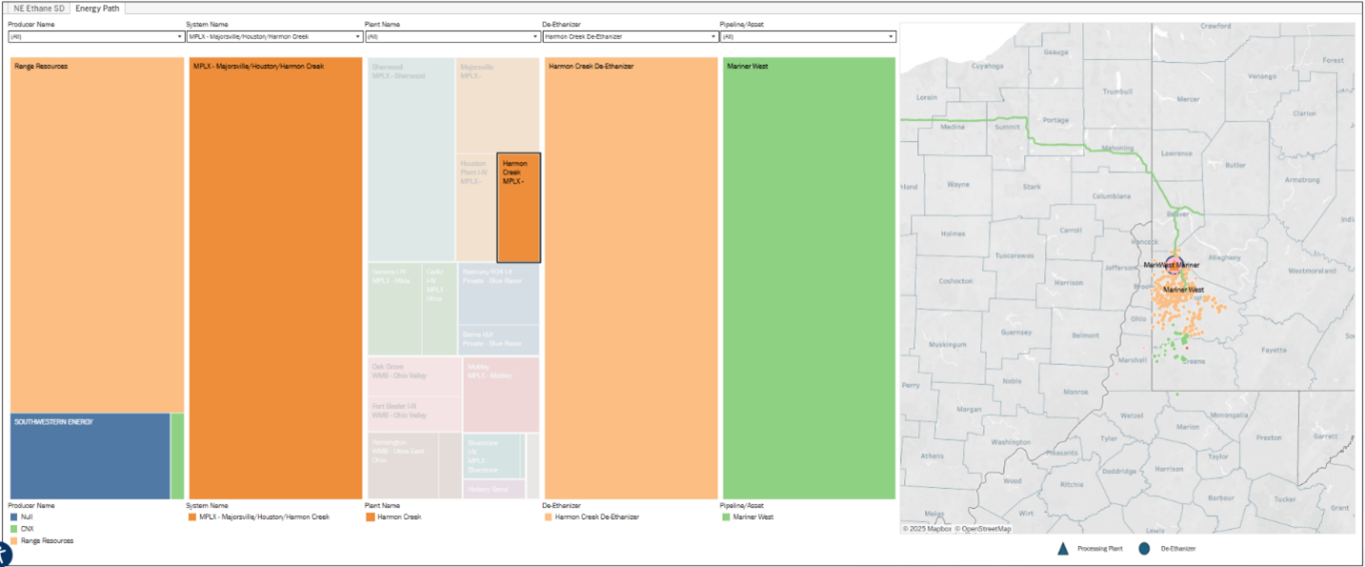Screen dimensions: 1365x567
Task: Select the Energy Path tab
Action: pyautogui.click(x=97, y=8)
